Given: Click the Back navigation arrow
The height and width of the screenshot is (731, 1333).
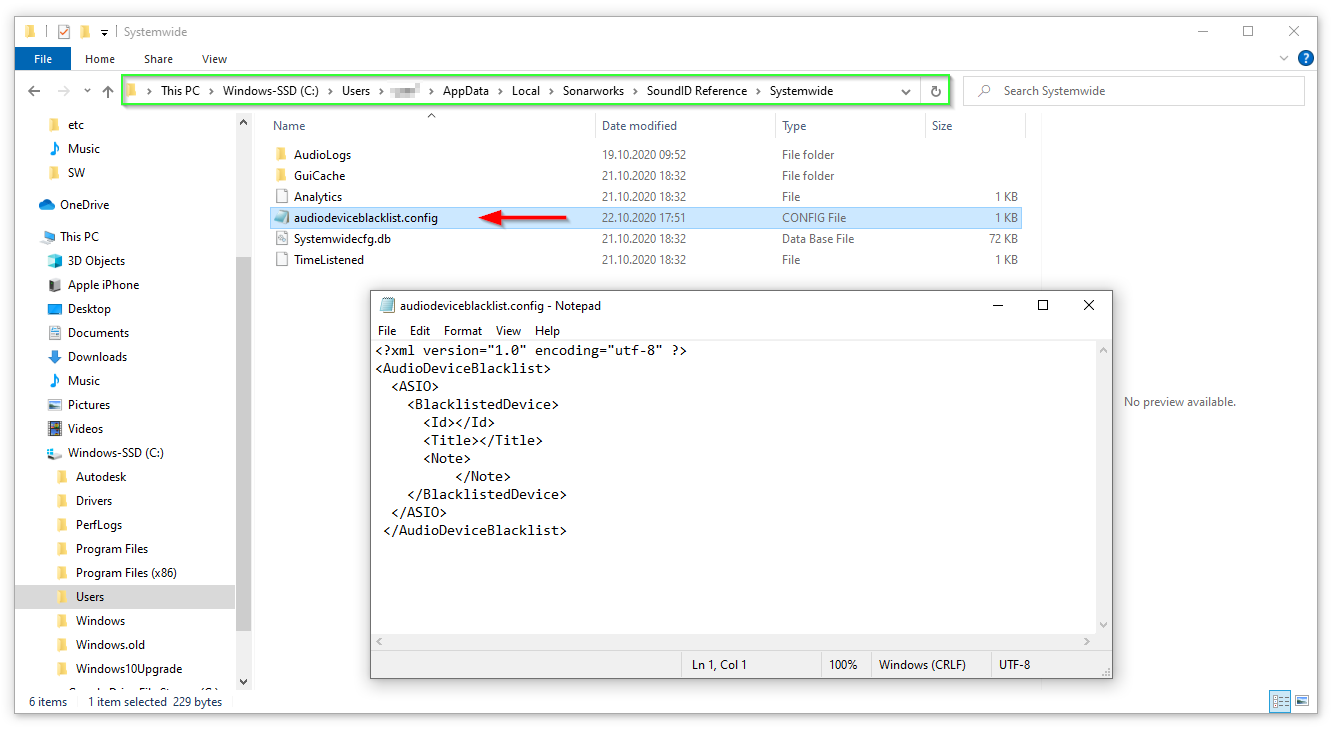Looking at the screenshot, I should click(34, 91).
